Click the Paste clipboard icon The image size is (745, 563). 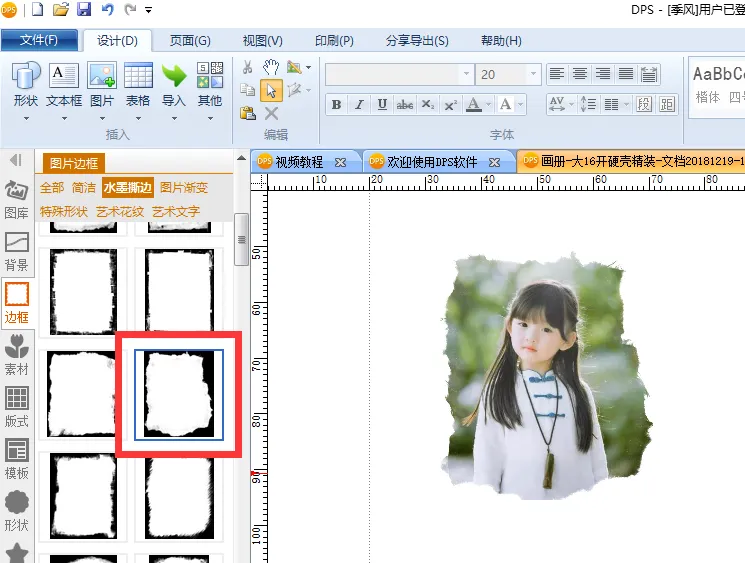tap(248, 113)
